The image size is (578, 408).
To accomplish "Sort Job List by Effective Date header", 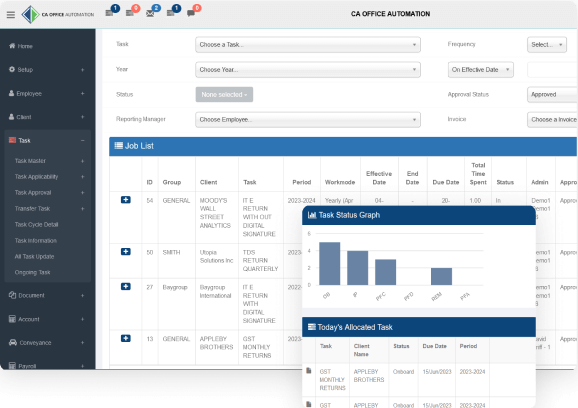I will click(379, 178).
